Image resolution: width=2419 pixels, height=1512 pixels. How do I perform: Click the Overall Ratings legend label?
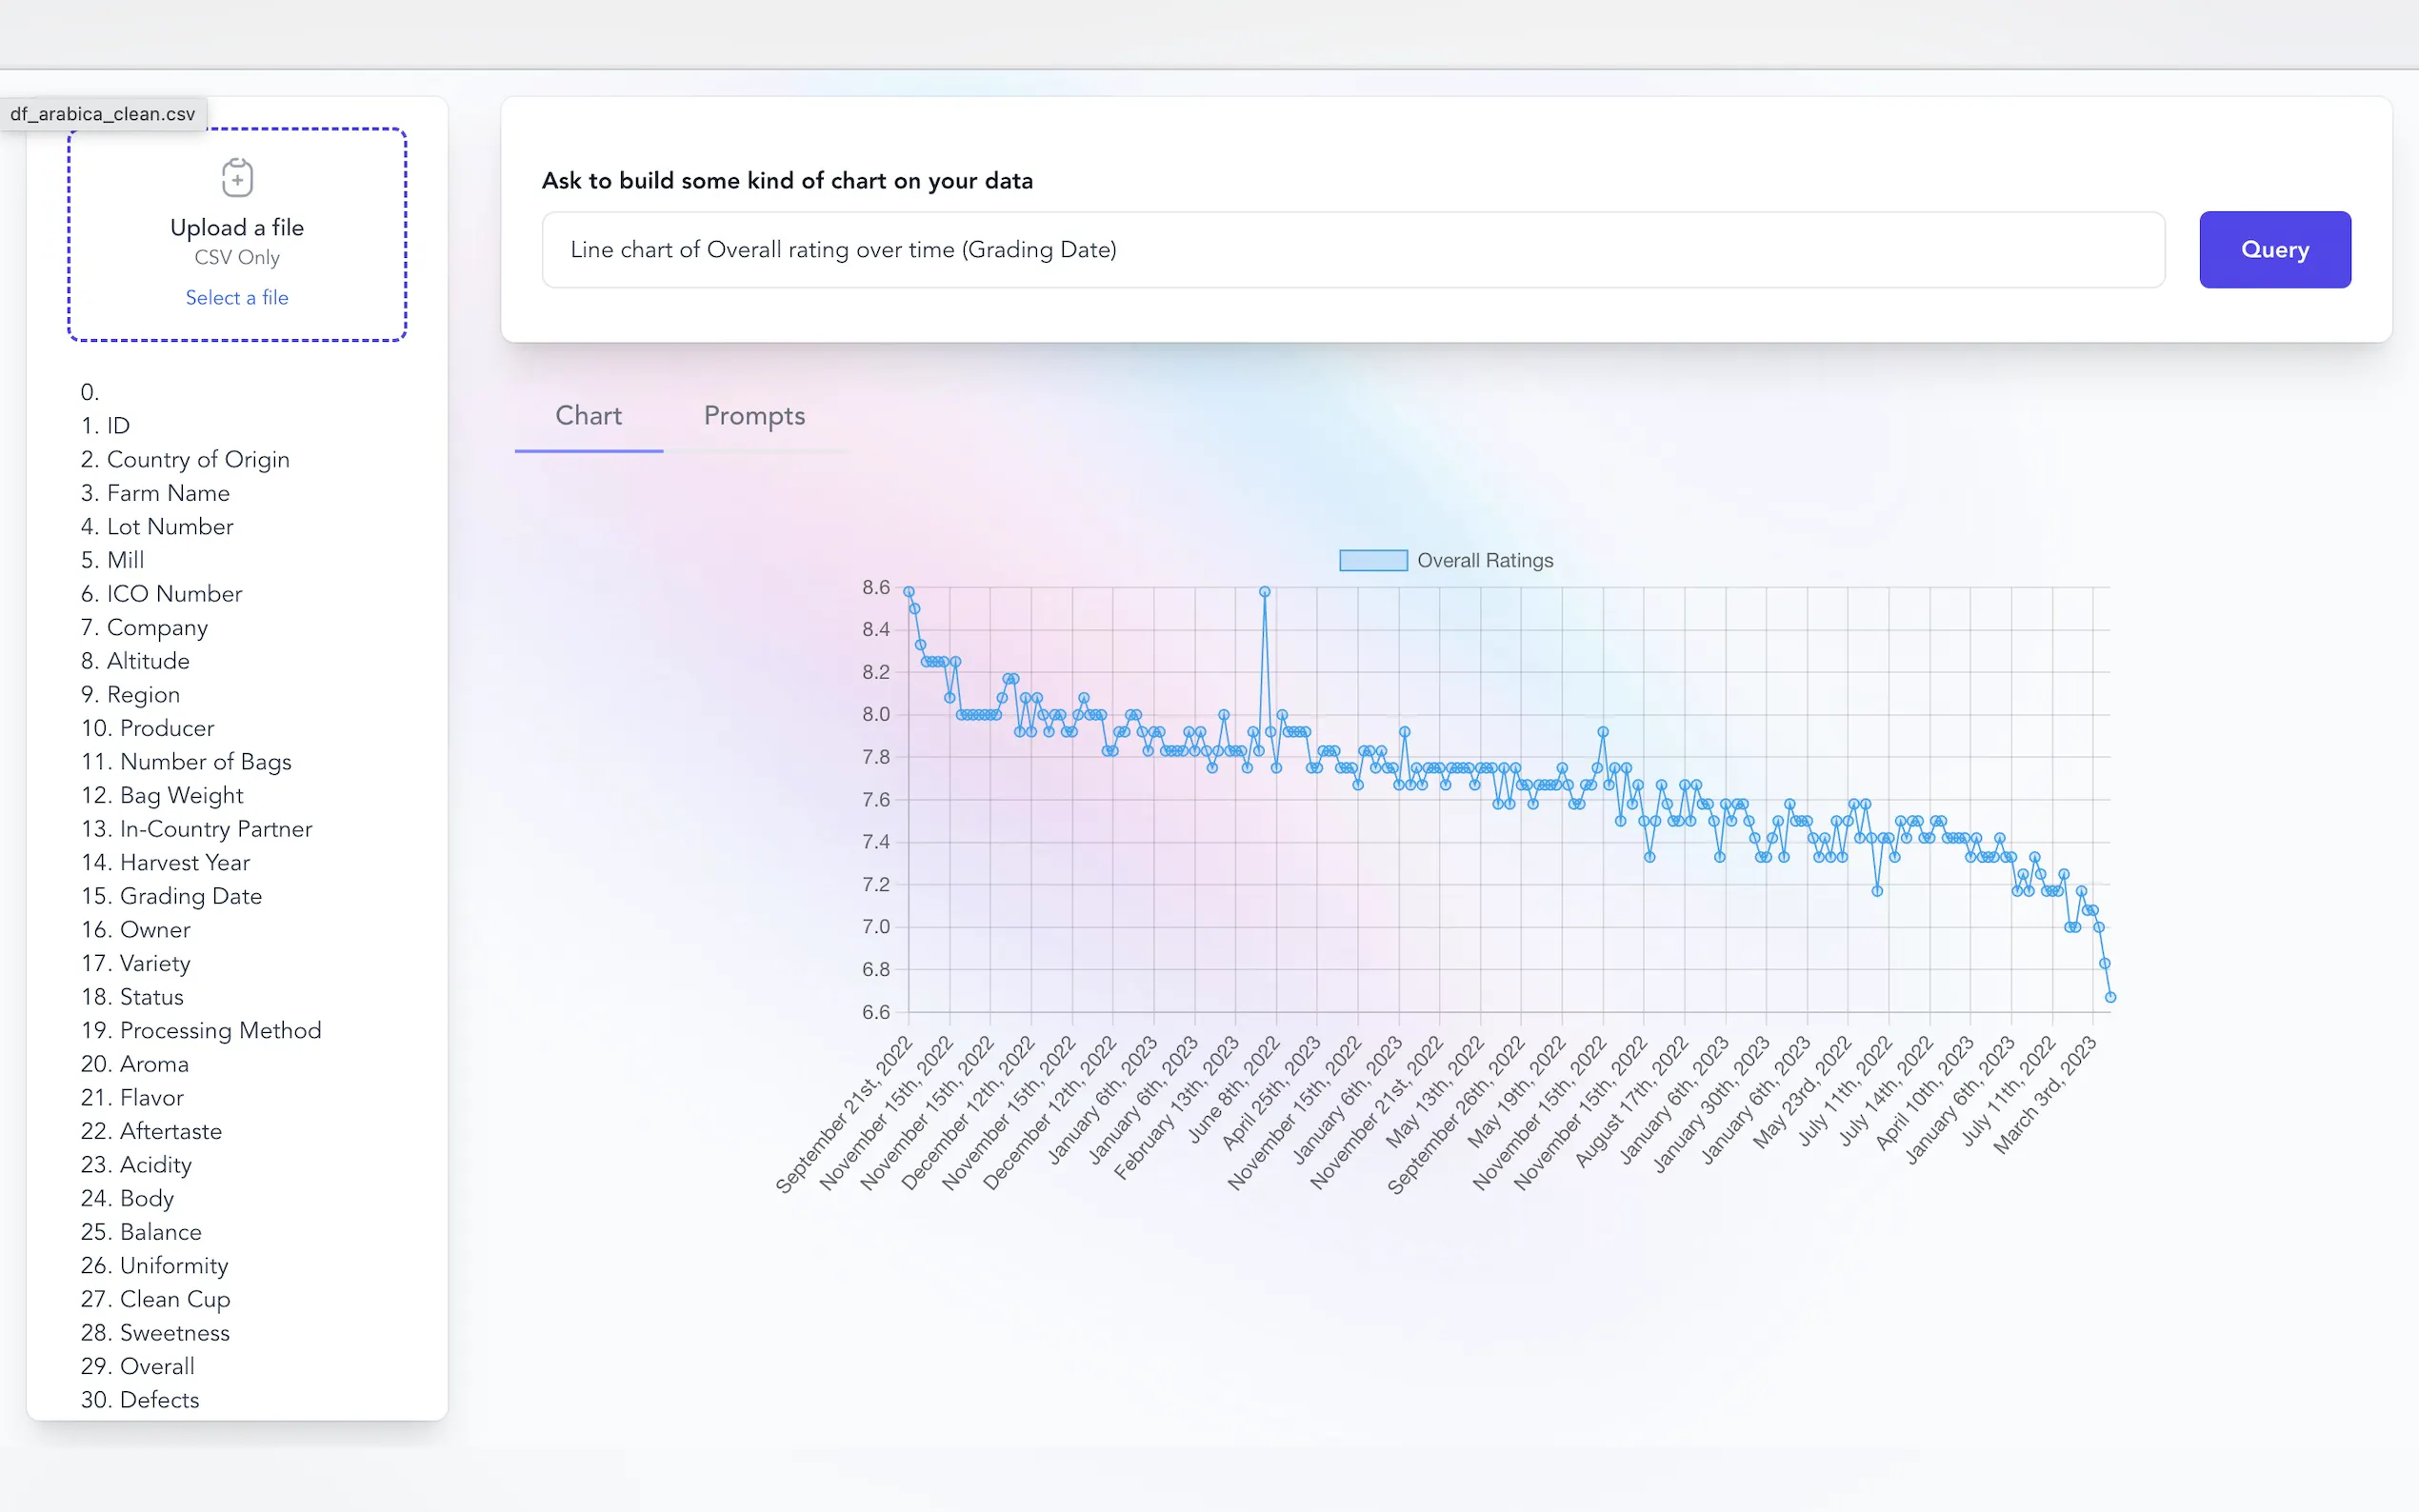coord(1484,561)
